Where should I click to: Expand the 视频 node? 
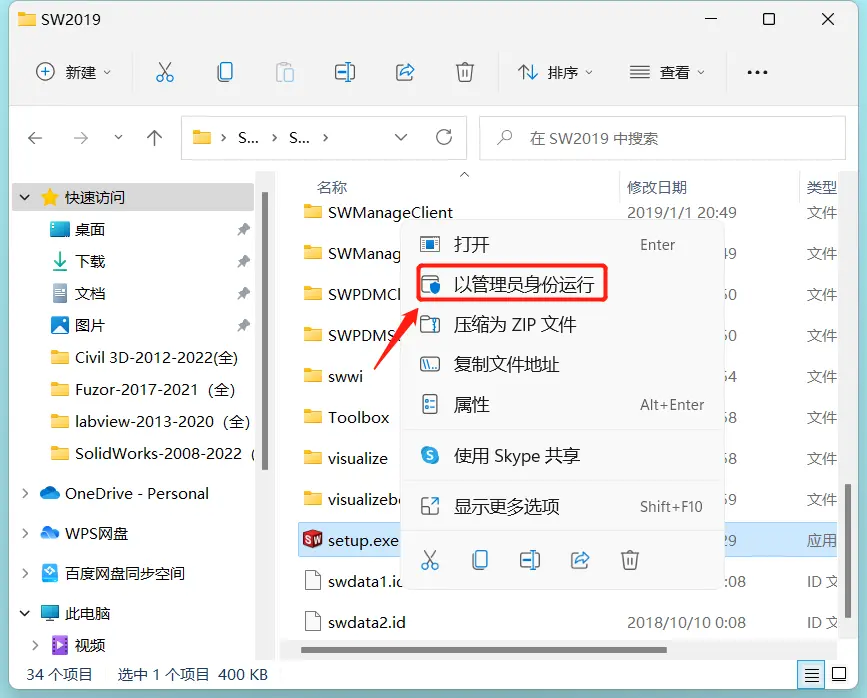35,645
